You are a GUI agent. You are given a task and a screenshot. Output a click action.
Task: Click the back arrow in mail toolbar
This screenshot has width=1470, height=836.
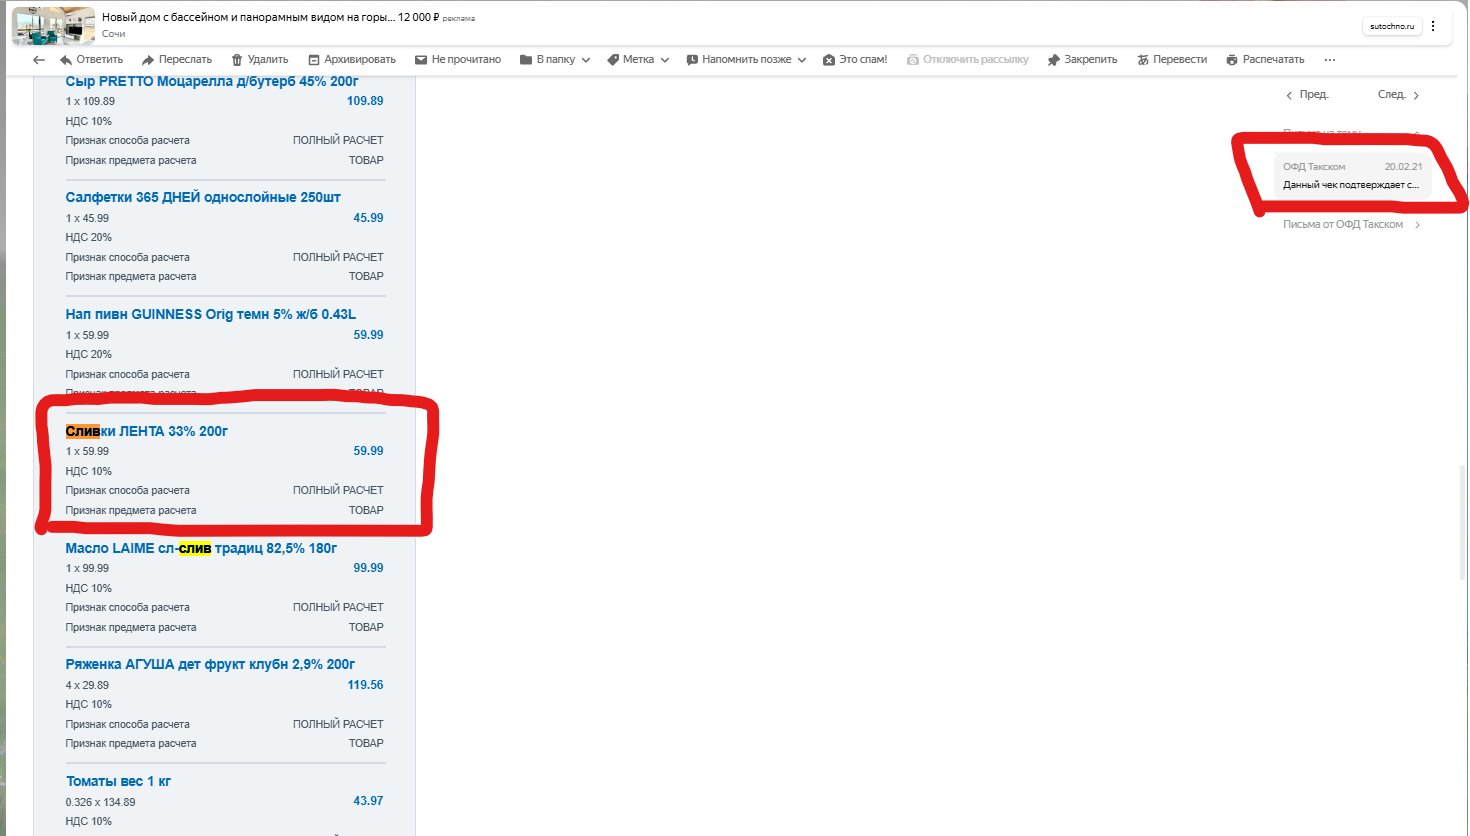point(39,60)
